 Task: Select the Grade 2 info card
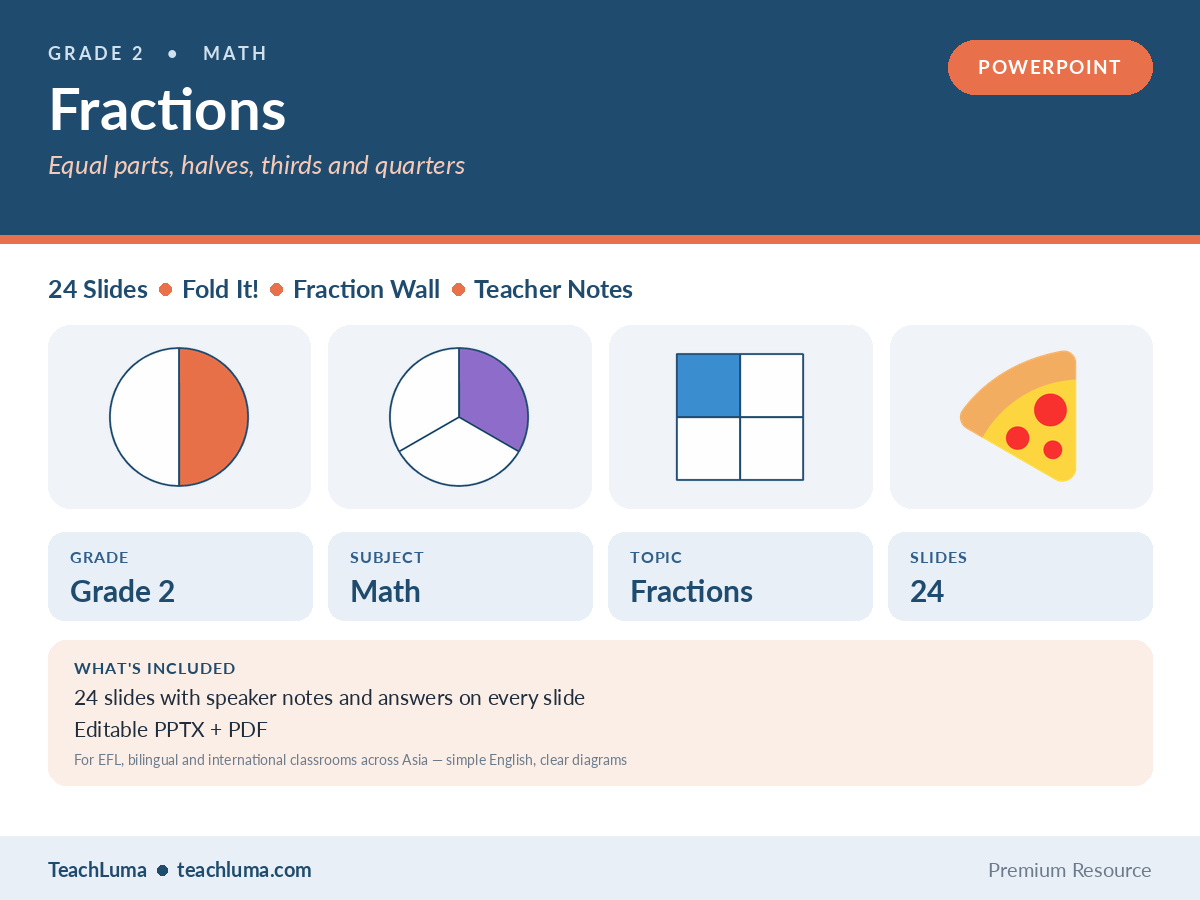coord(180,576)
